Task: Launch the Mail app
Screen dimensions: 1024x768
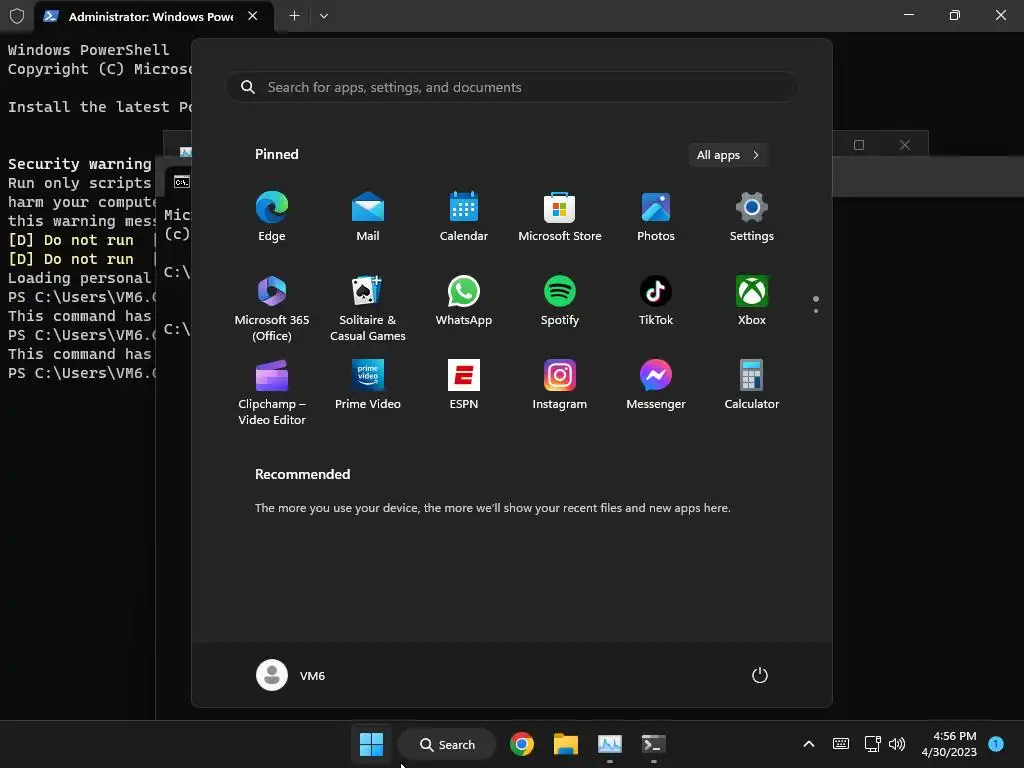Action: coord(368,217)
